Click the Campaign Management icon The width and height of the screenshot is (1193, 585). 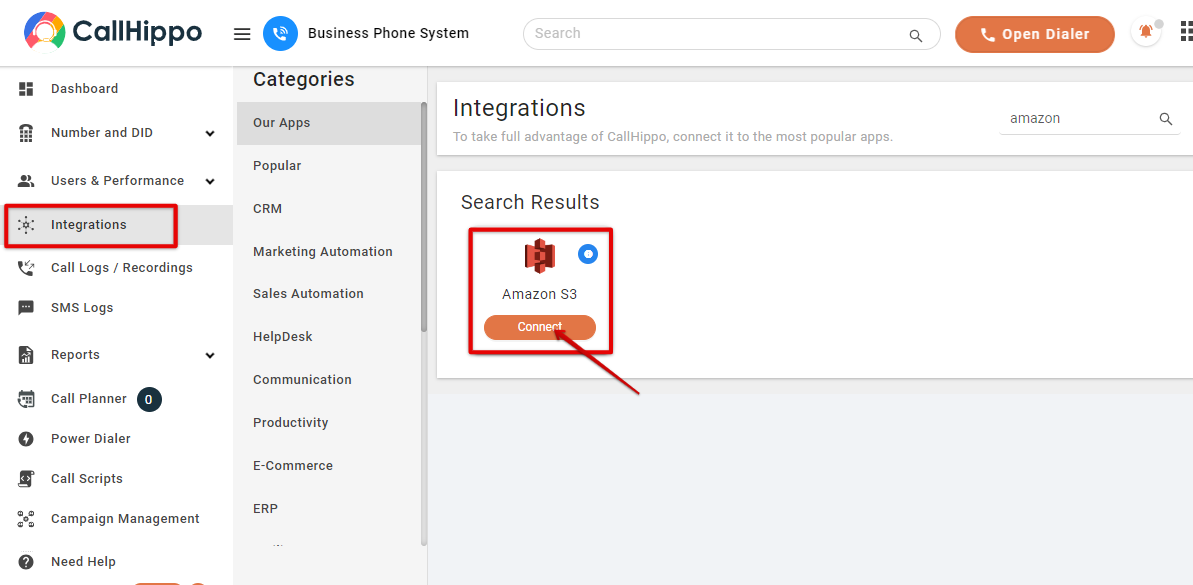[26, 519]
